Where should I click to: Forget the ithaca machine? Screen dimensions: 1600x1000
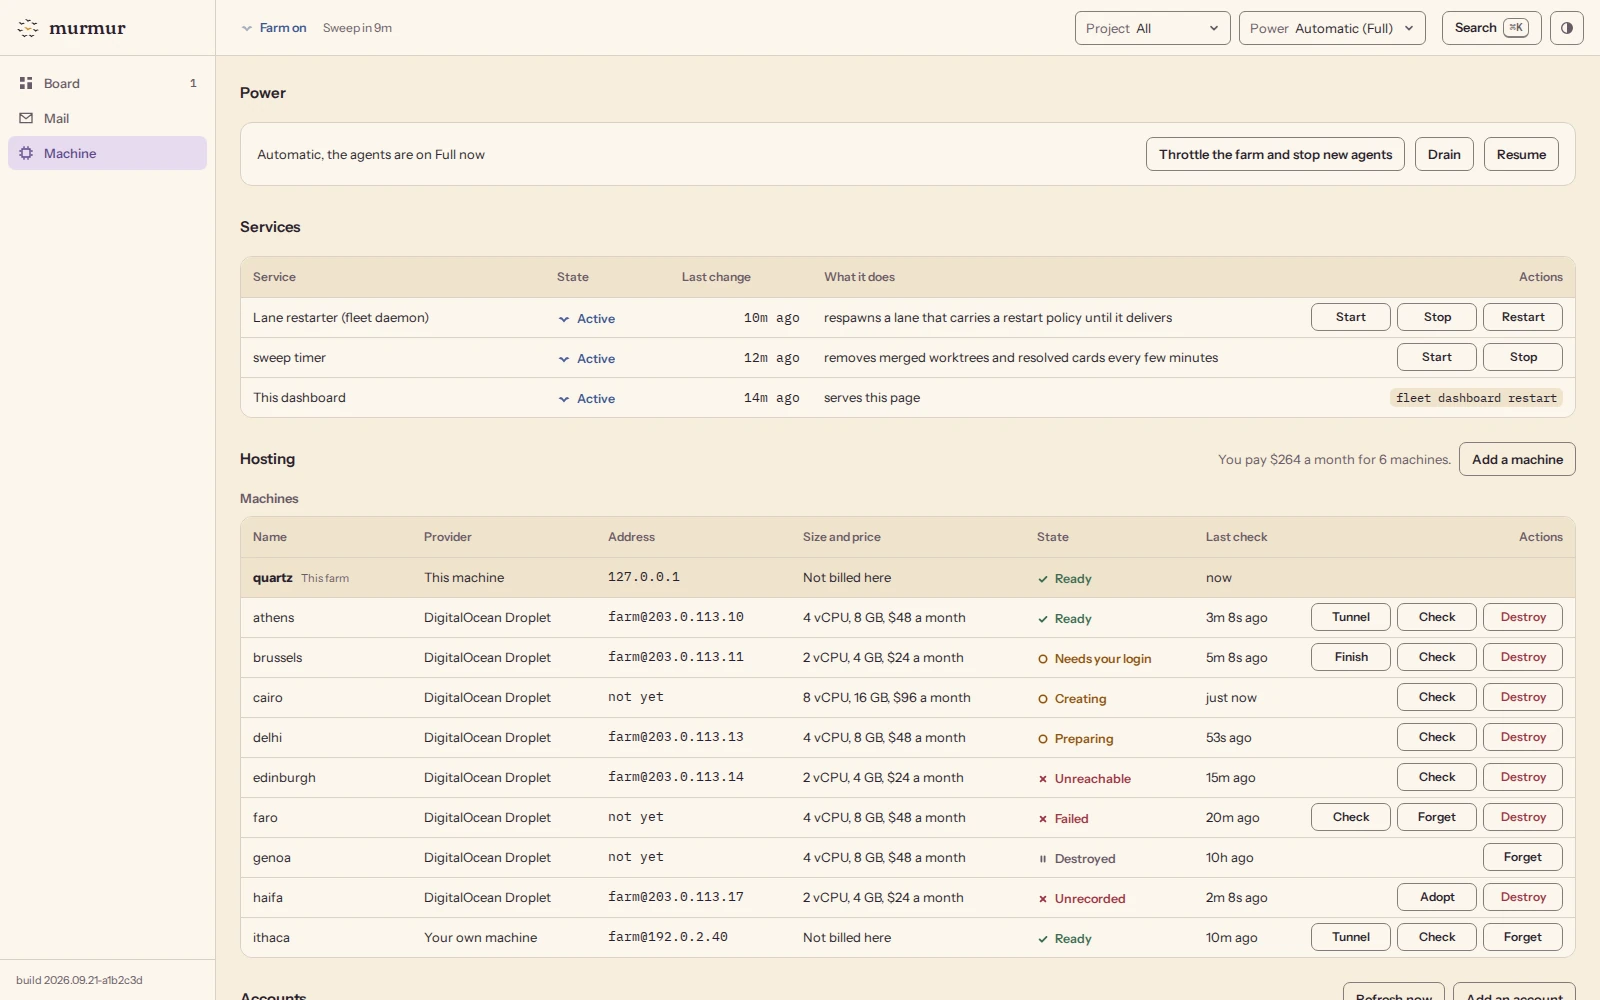pos(1523,937)
